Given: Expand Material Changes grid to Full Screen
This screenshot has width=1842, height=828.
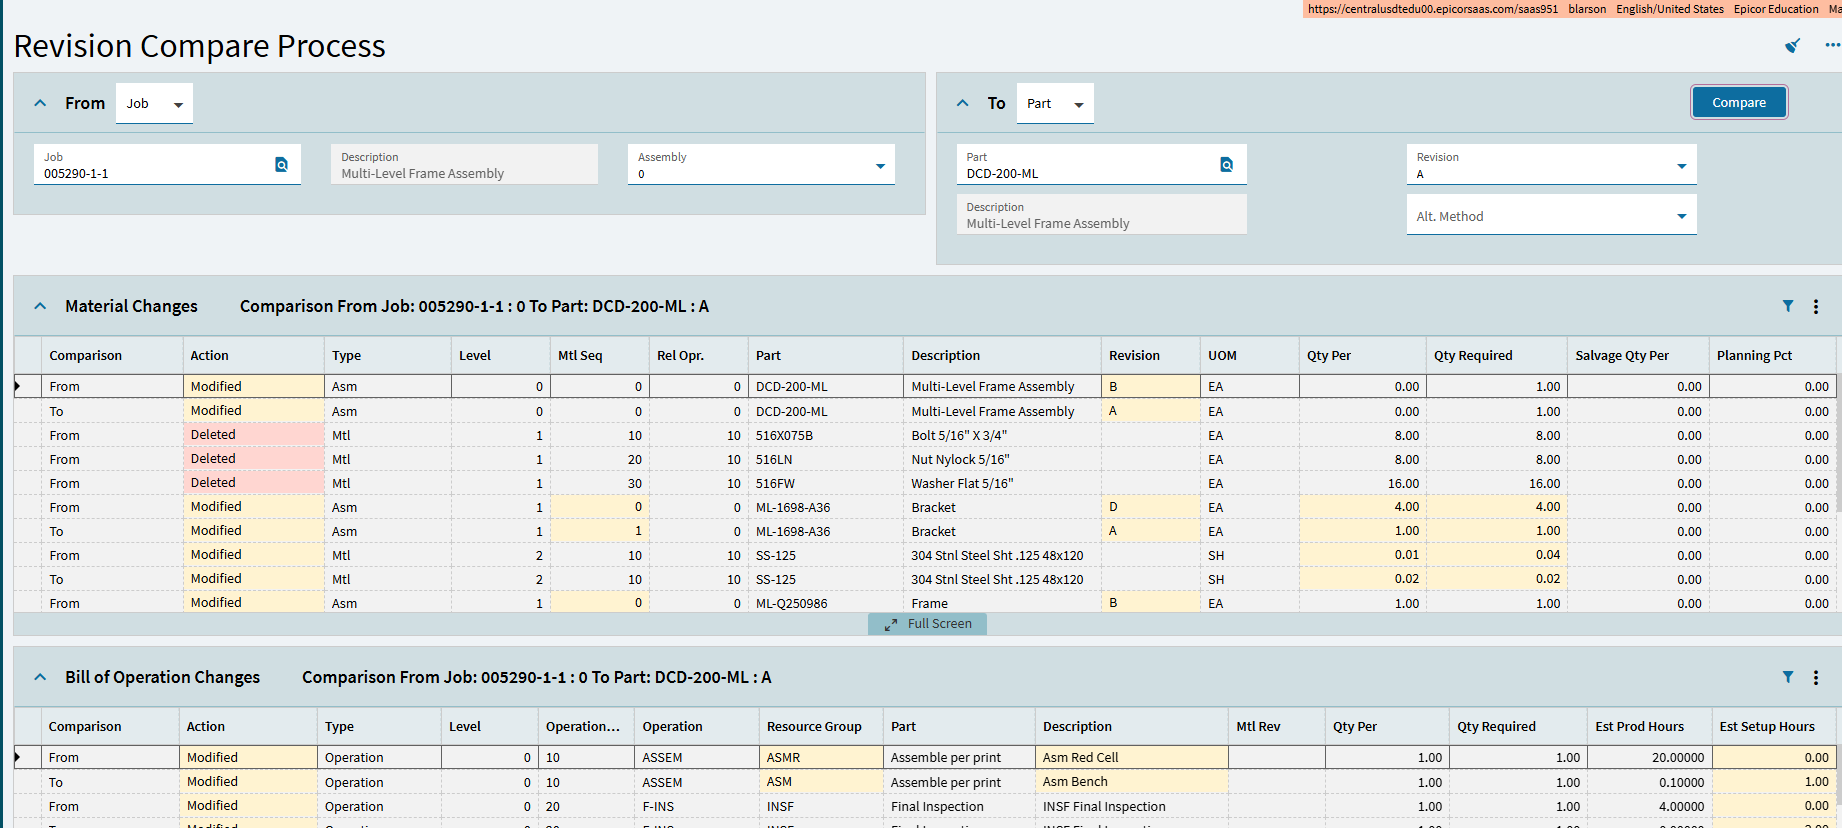Looking at the screenshot, I should (927, 623).
